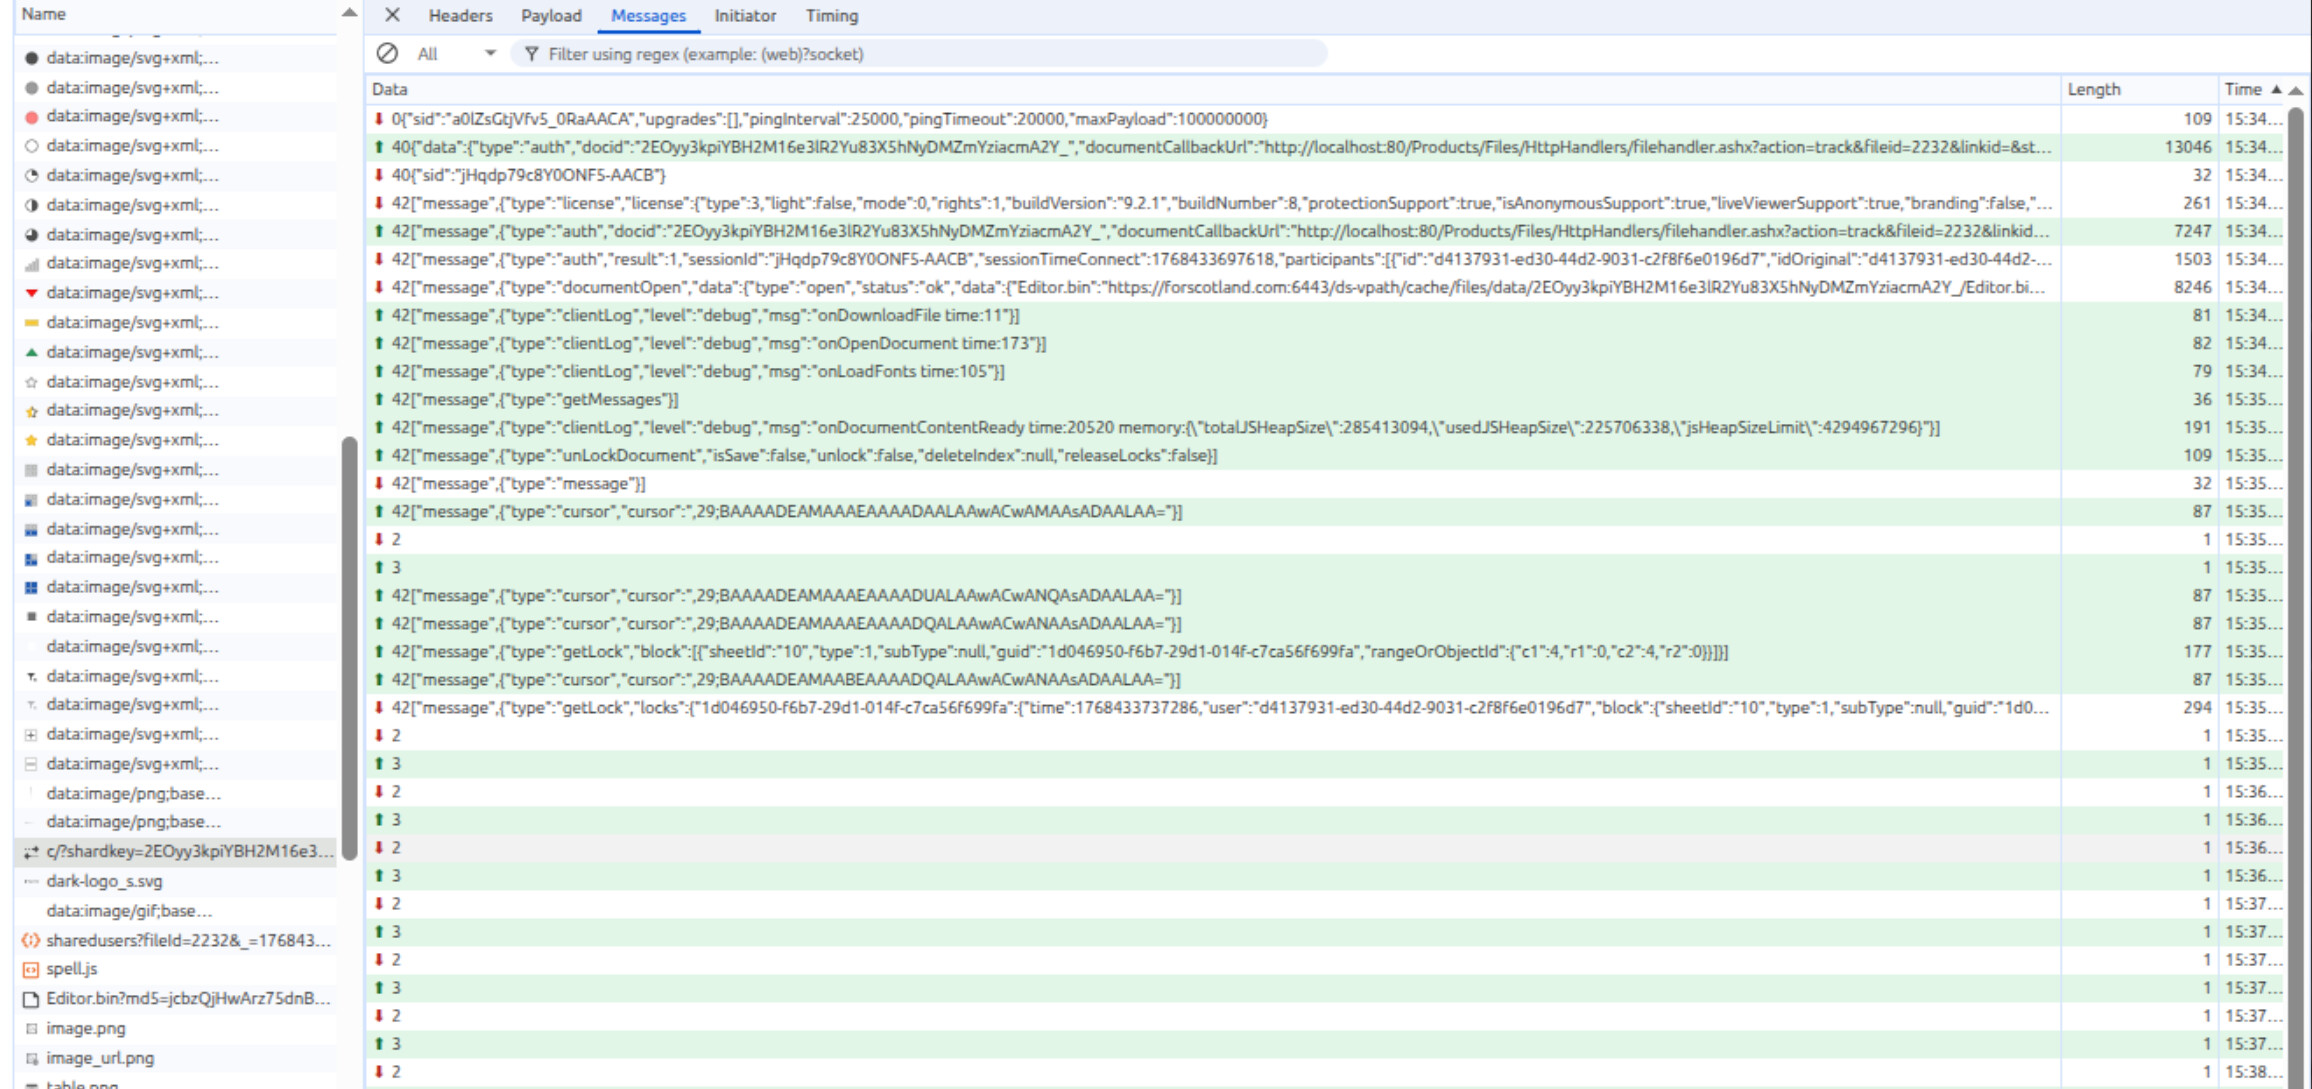This screenshot has height=1089, width=2312.
Task: Open the Timing tab
Action: coord(831,16)
